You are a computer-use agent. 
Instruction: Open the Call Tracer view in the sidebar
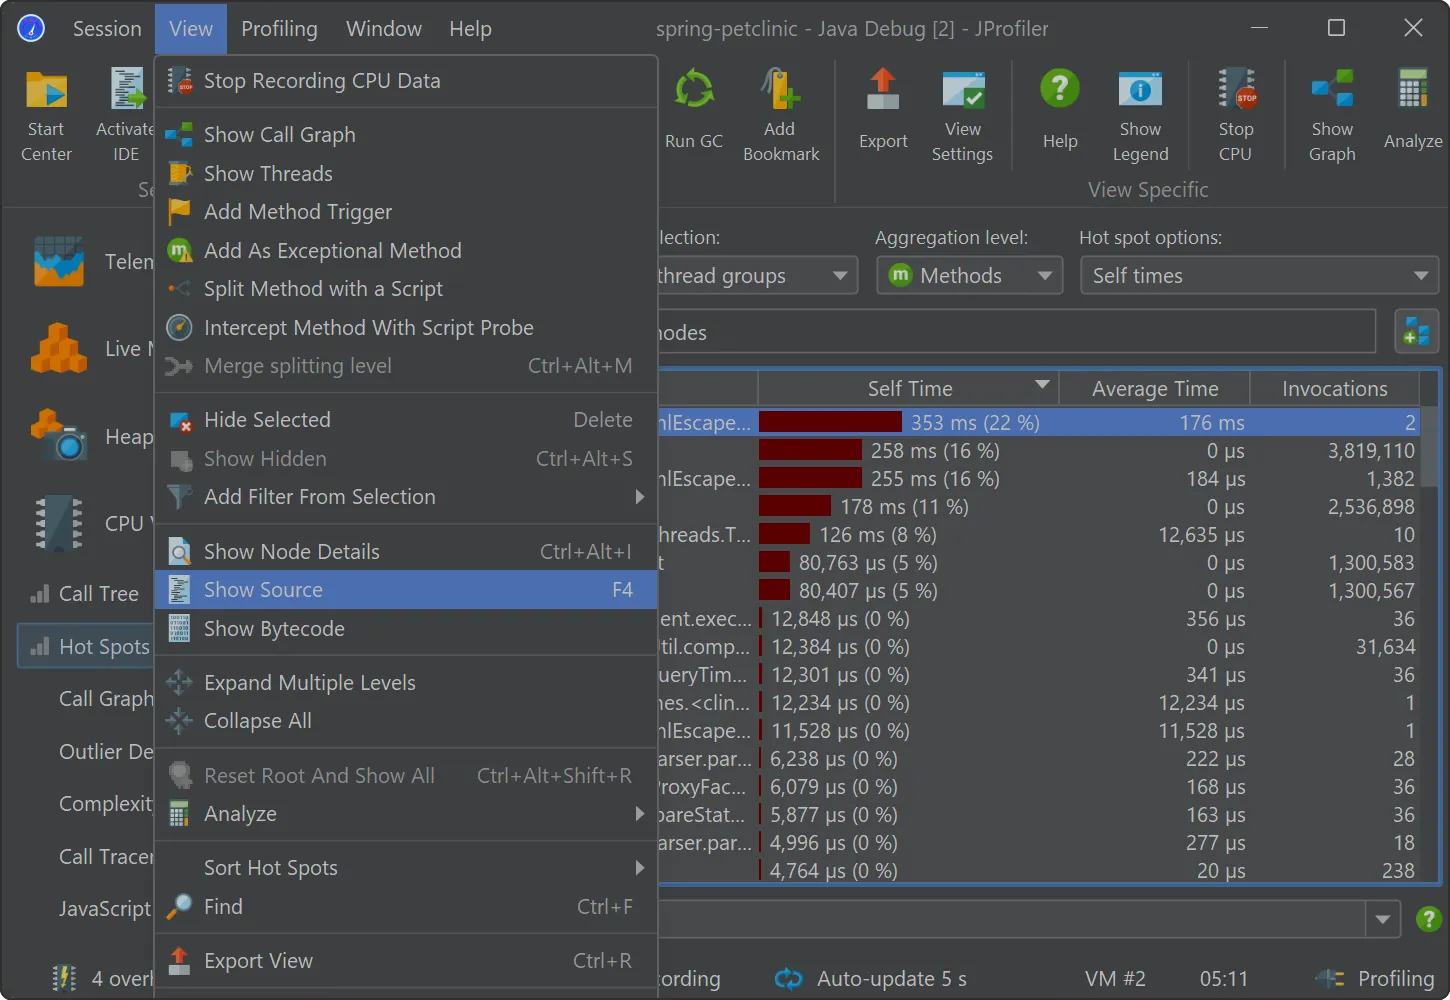tap(106, 857)
